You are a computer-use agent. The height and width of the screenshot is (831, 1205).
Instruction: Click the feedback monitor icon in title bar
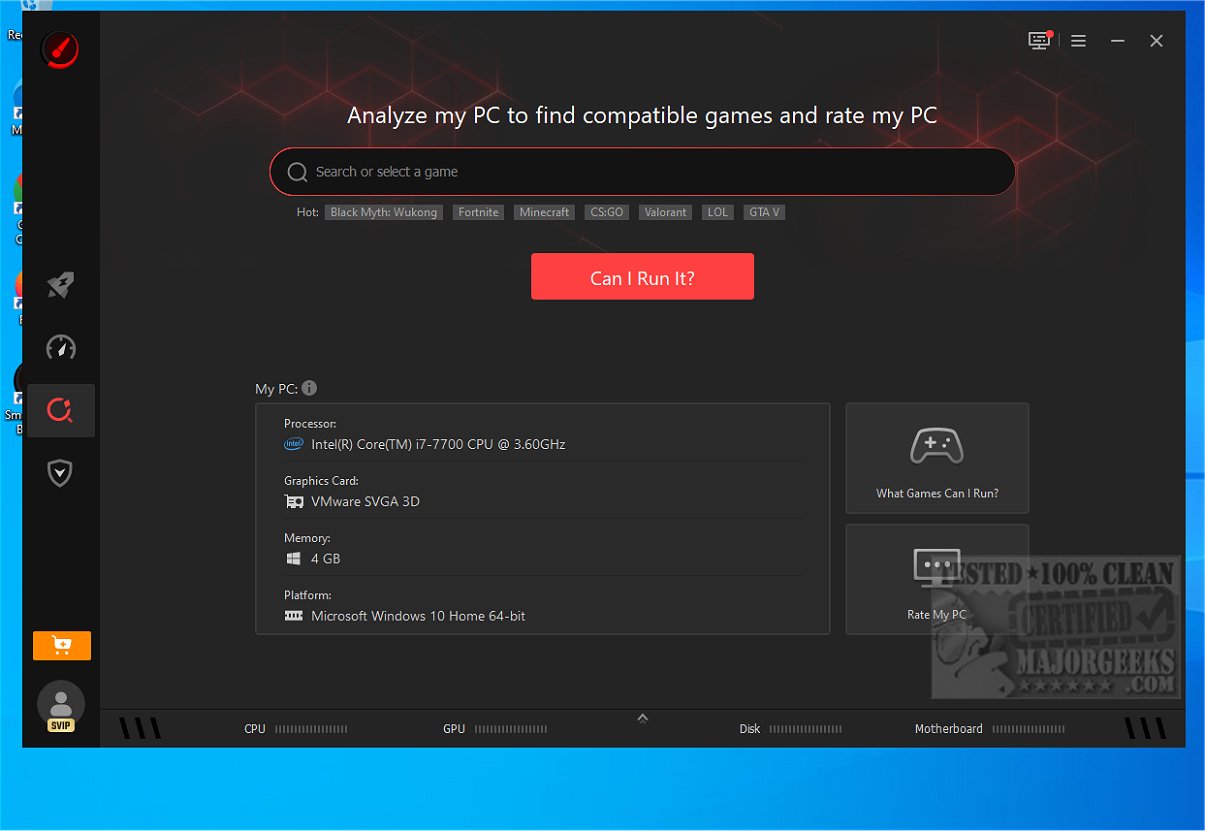pyautogui.click(x=1041, y=40)
